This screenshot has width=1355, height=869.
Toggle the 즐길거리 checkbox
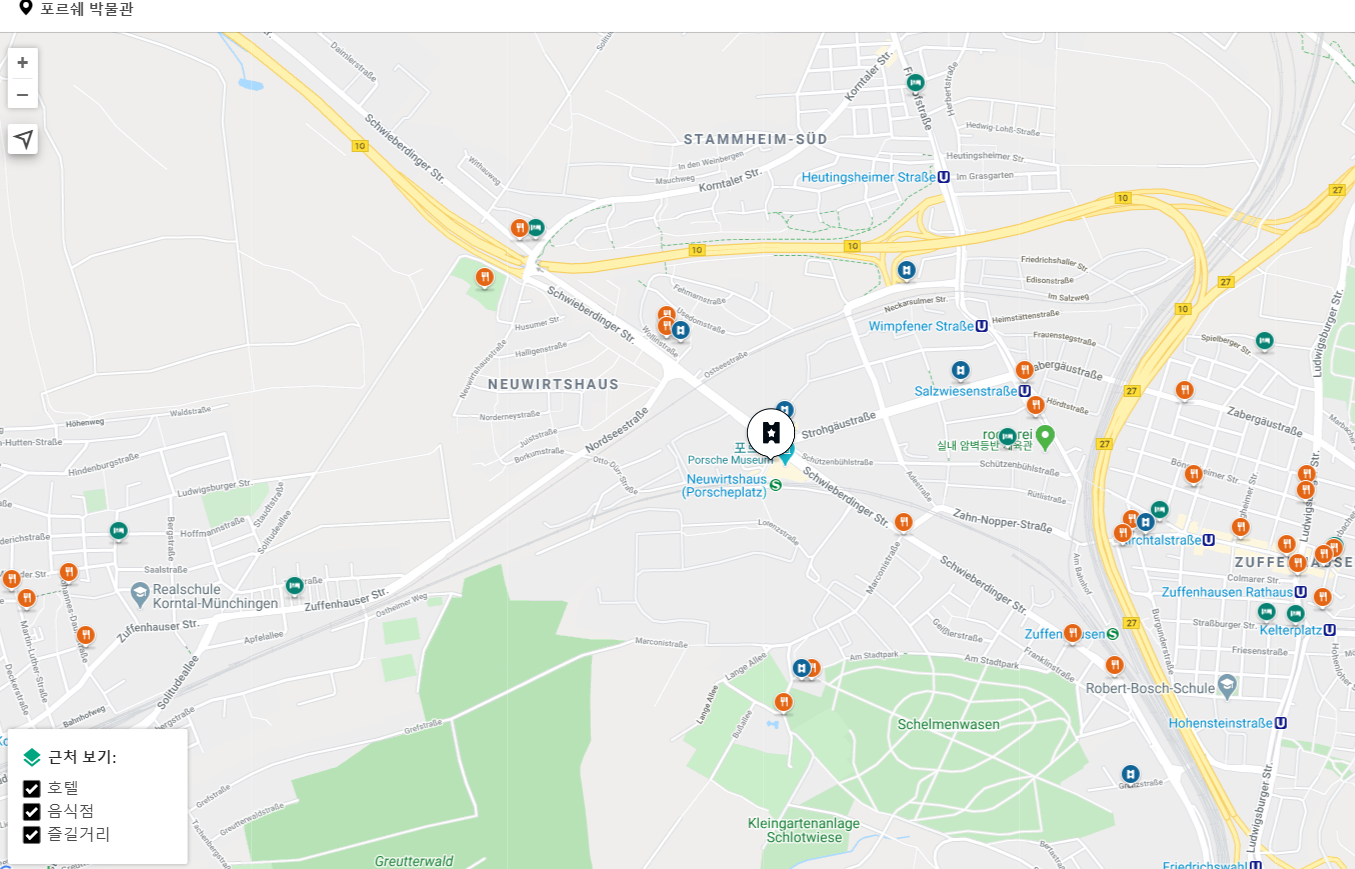click(x=32, y=834)
